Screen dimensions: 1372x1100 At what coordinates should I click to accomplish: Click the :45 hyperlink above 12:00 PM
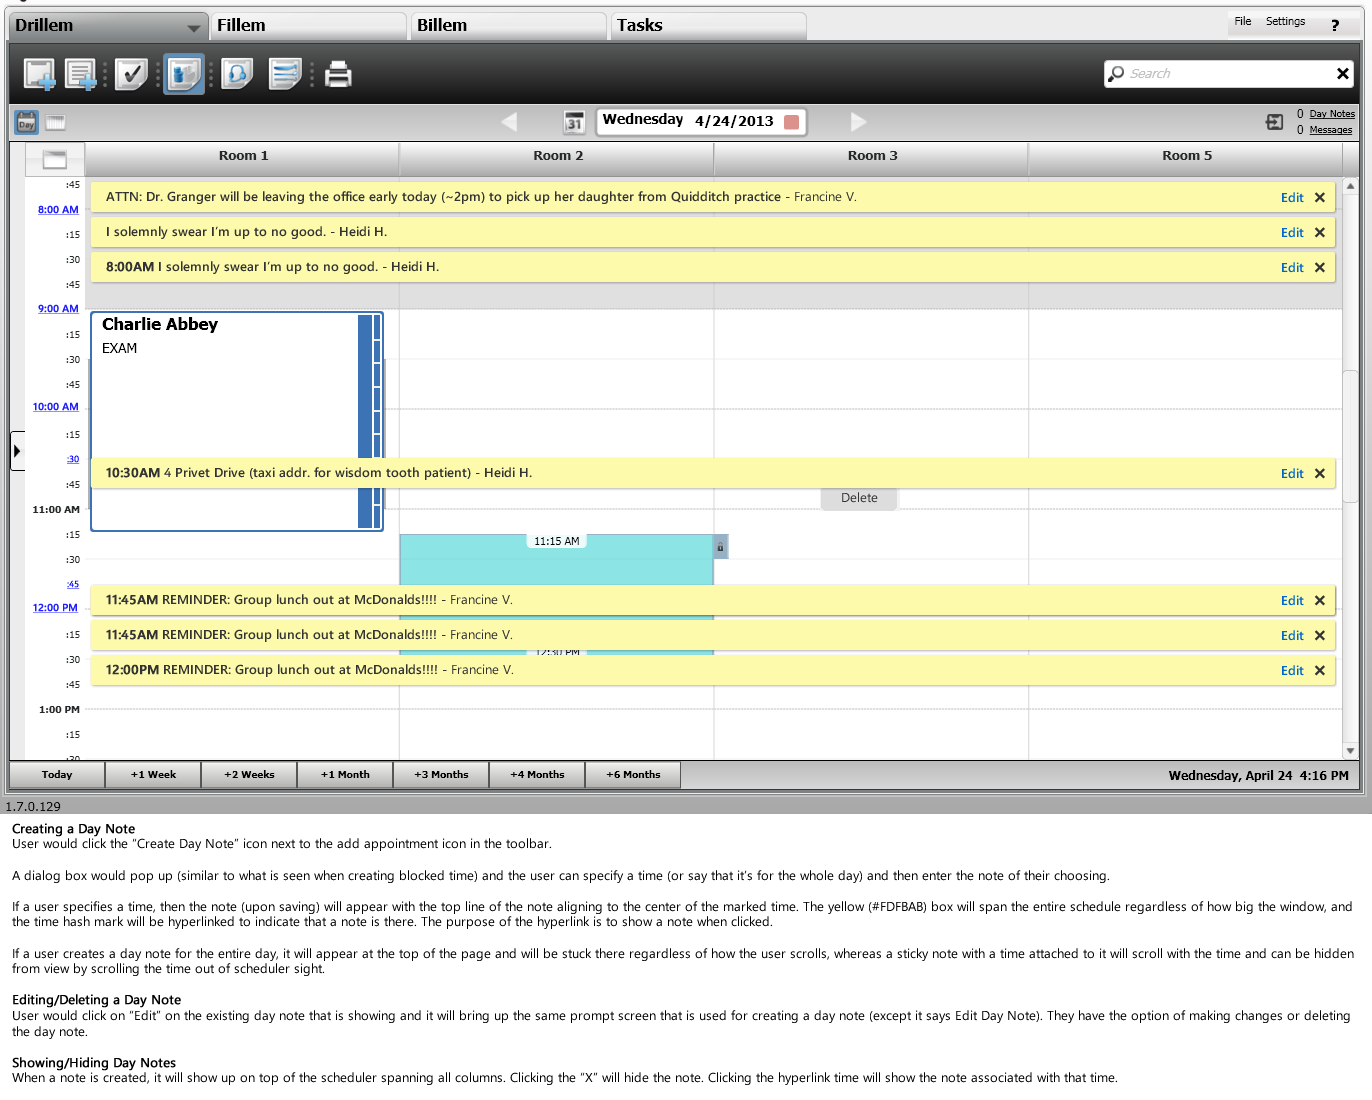(x=73, y=585)
